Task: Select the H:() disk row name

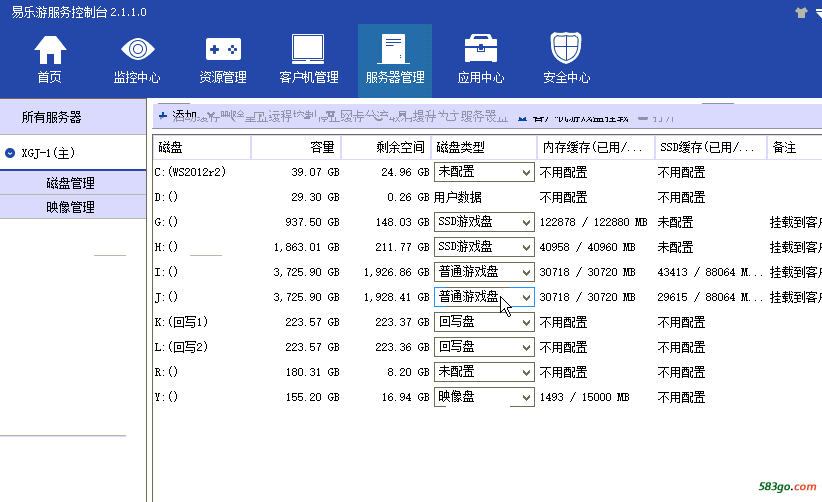Action: pyautogui.click(x=166, y=247)
